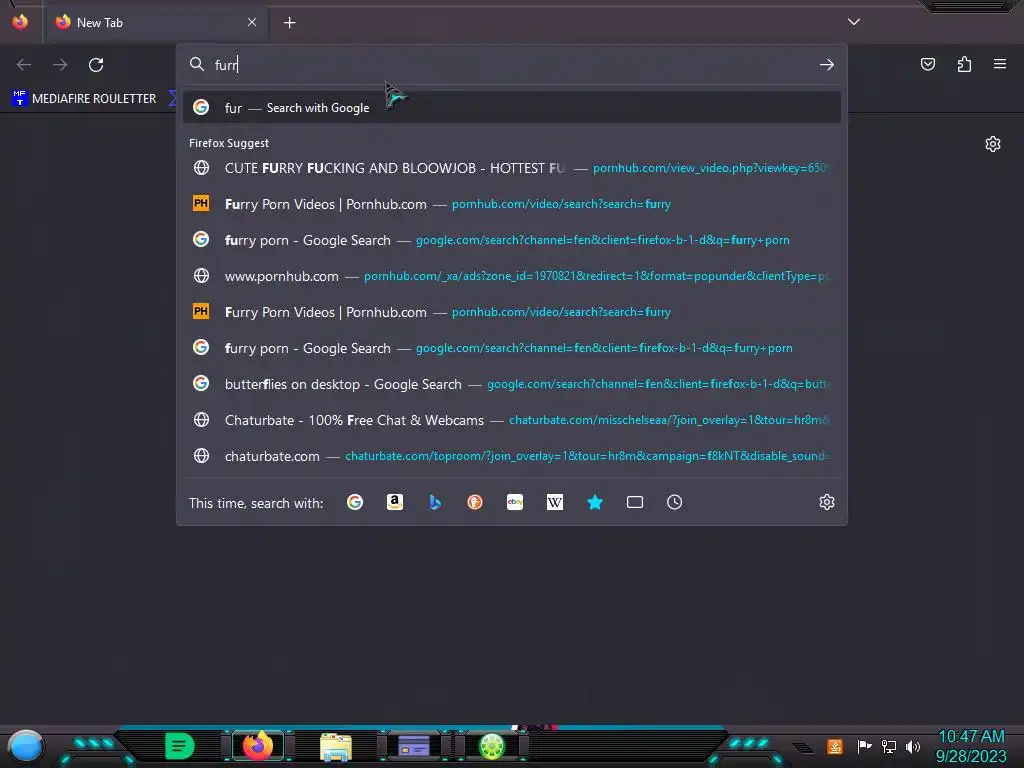Search this time with Amazon
This screenshot has height=768, width=1024.
pyautogui.click(x=394, y=502)
